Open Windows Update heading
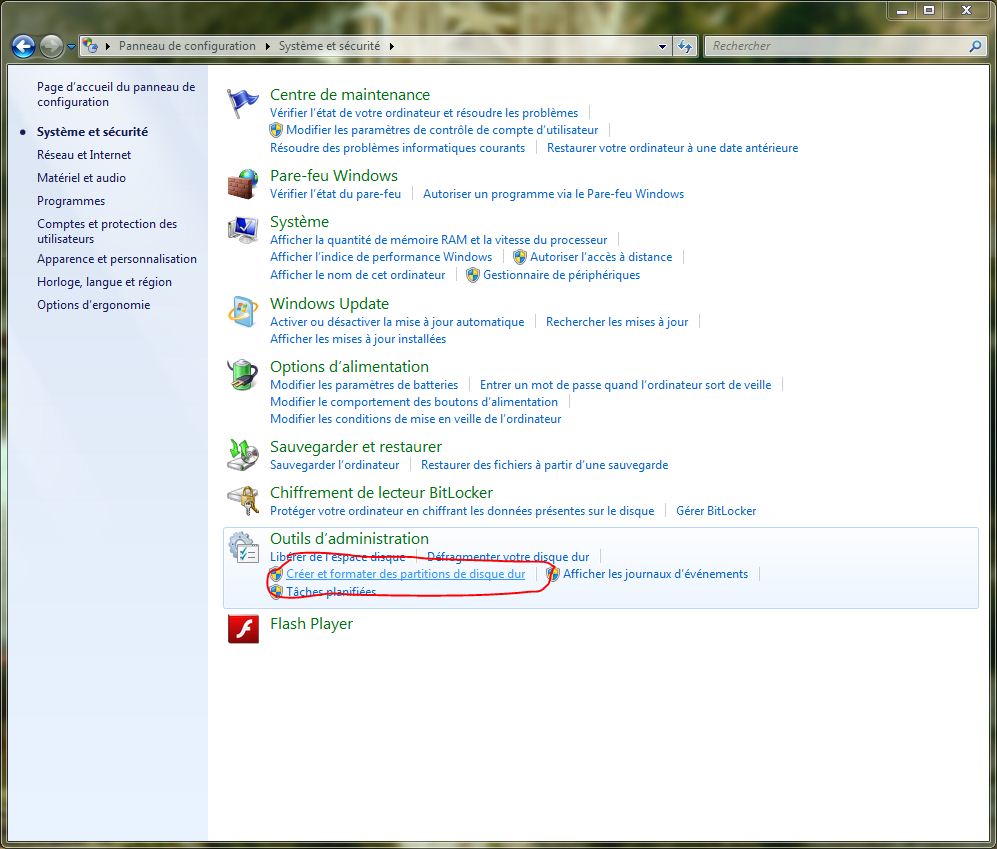The width and height of the screenshot is (997, 849). (329, 303)
